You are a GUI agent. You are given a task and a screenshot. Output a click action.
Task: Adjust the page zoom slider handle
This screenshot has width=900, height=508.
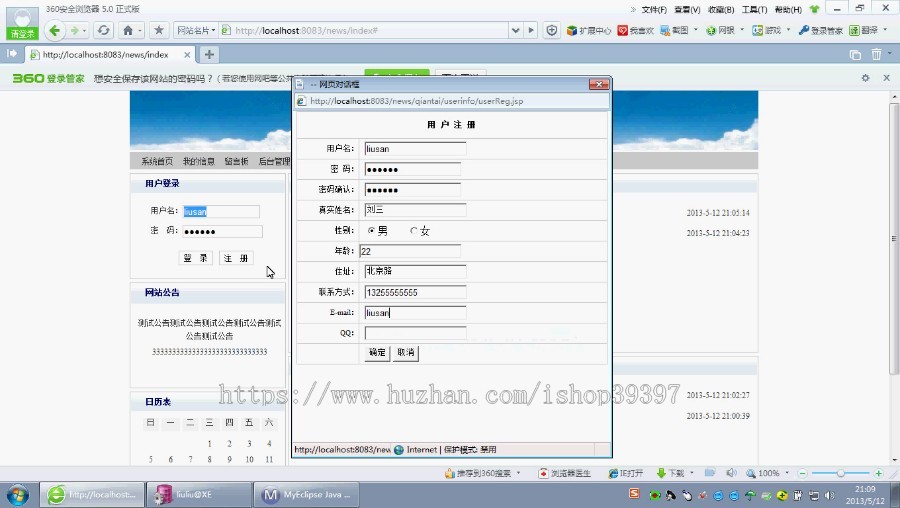840,473
